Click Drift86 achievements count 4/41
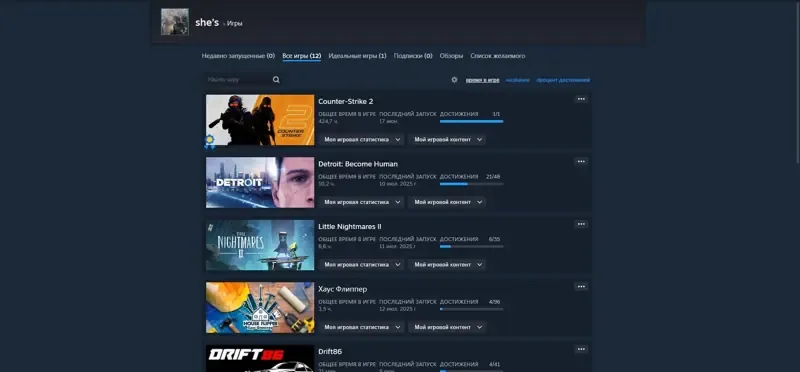This screenshot has height=372, width=800. point(494,364)
